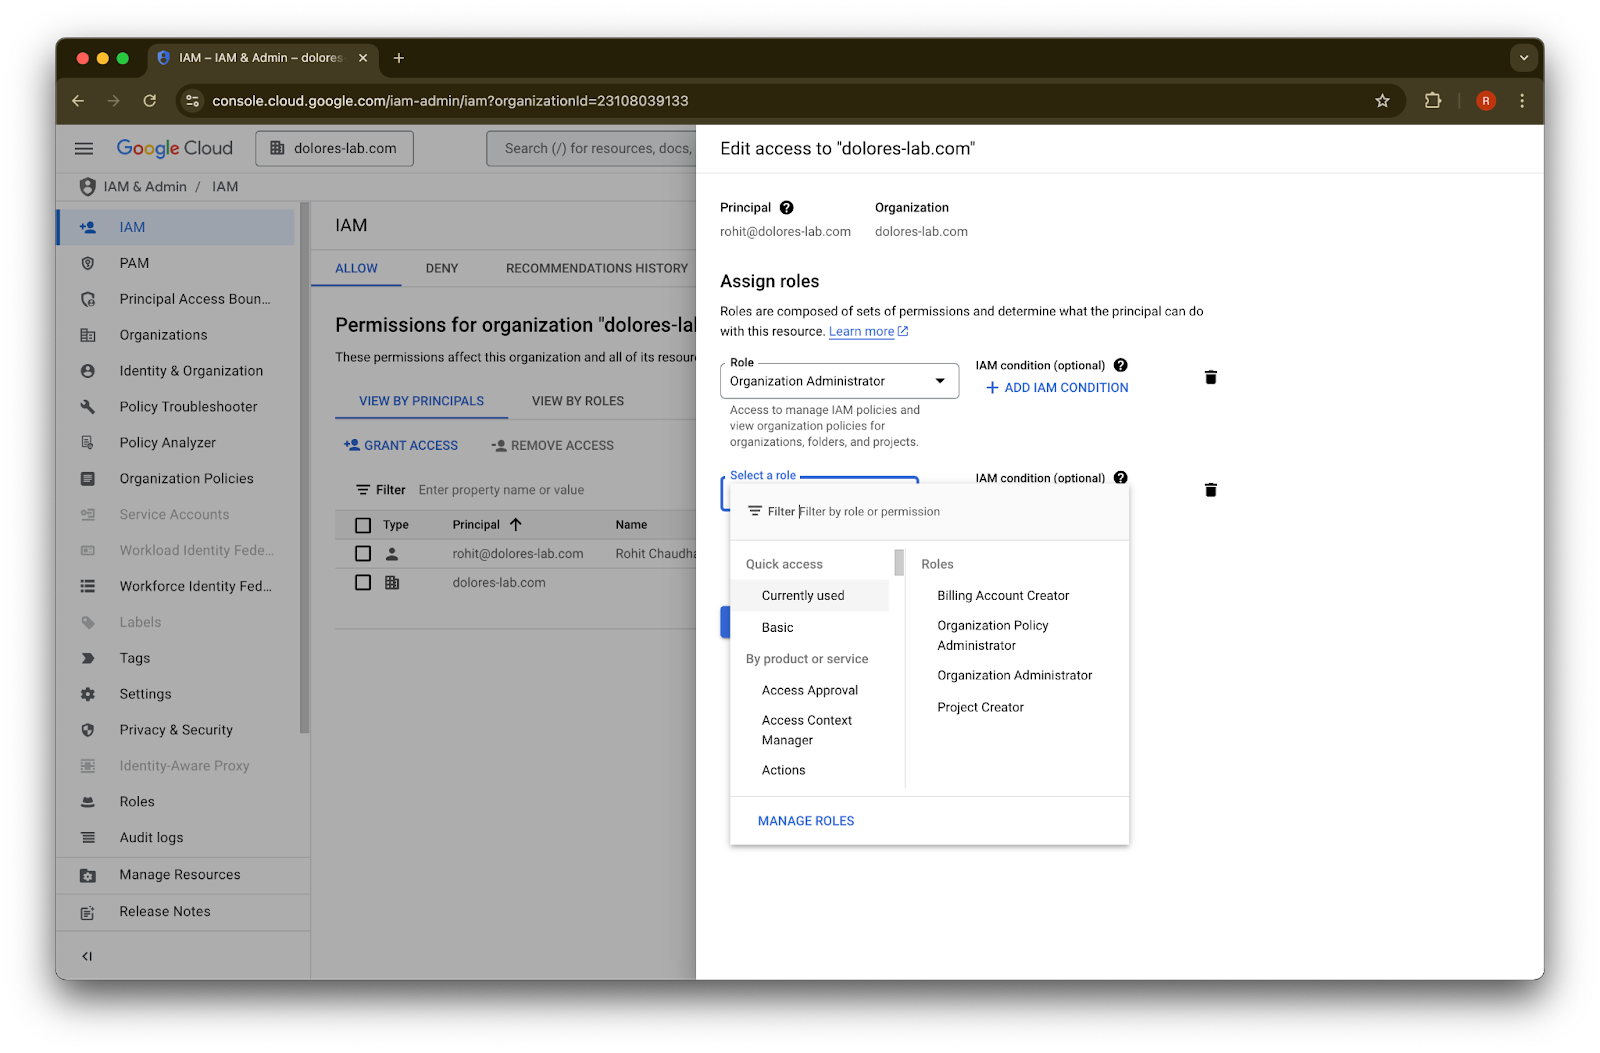Click the PAM sidebar icon
Screen dimensions: 1600x1053
pyautogui.click(x=88, y=263)
